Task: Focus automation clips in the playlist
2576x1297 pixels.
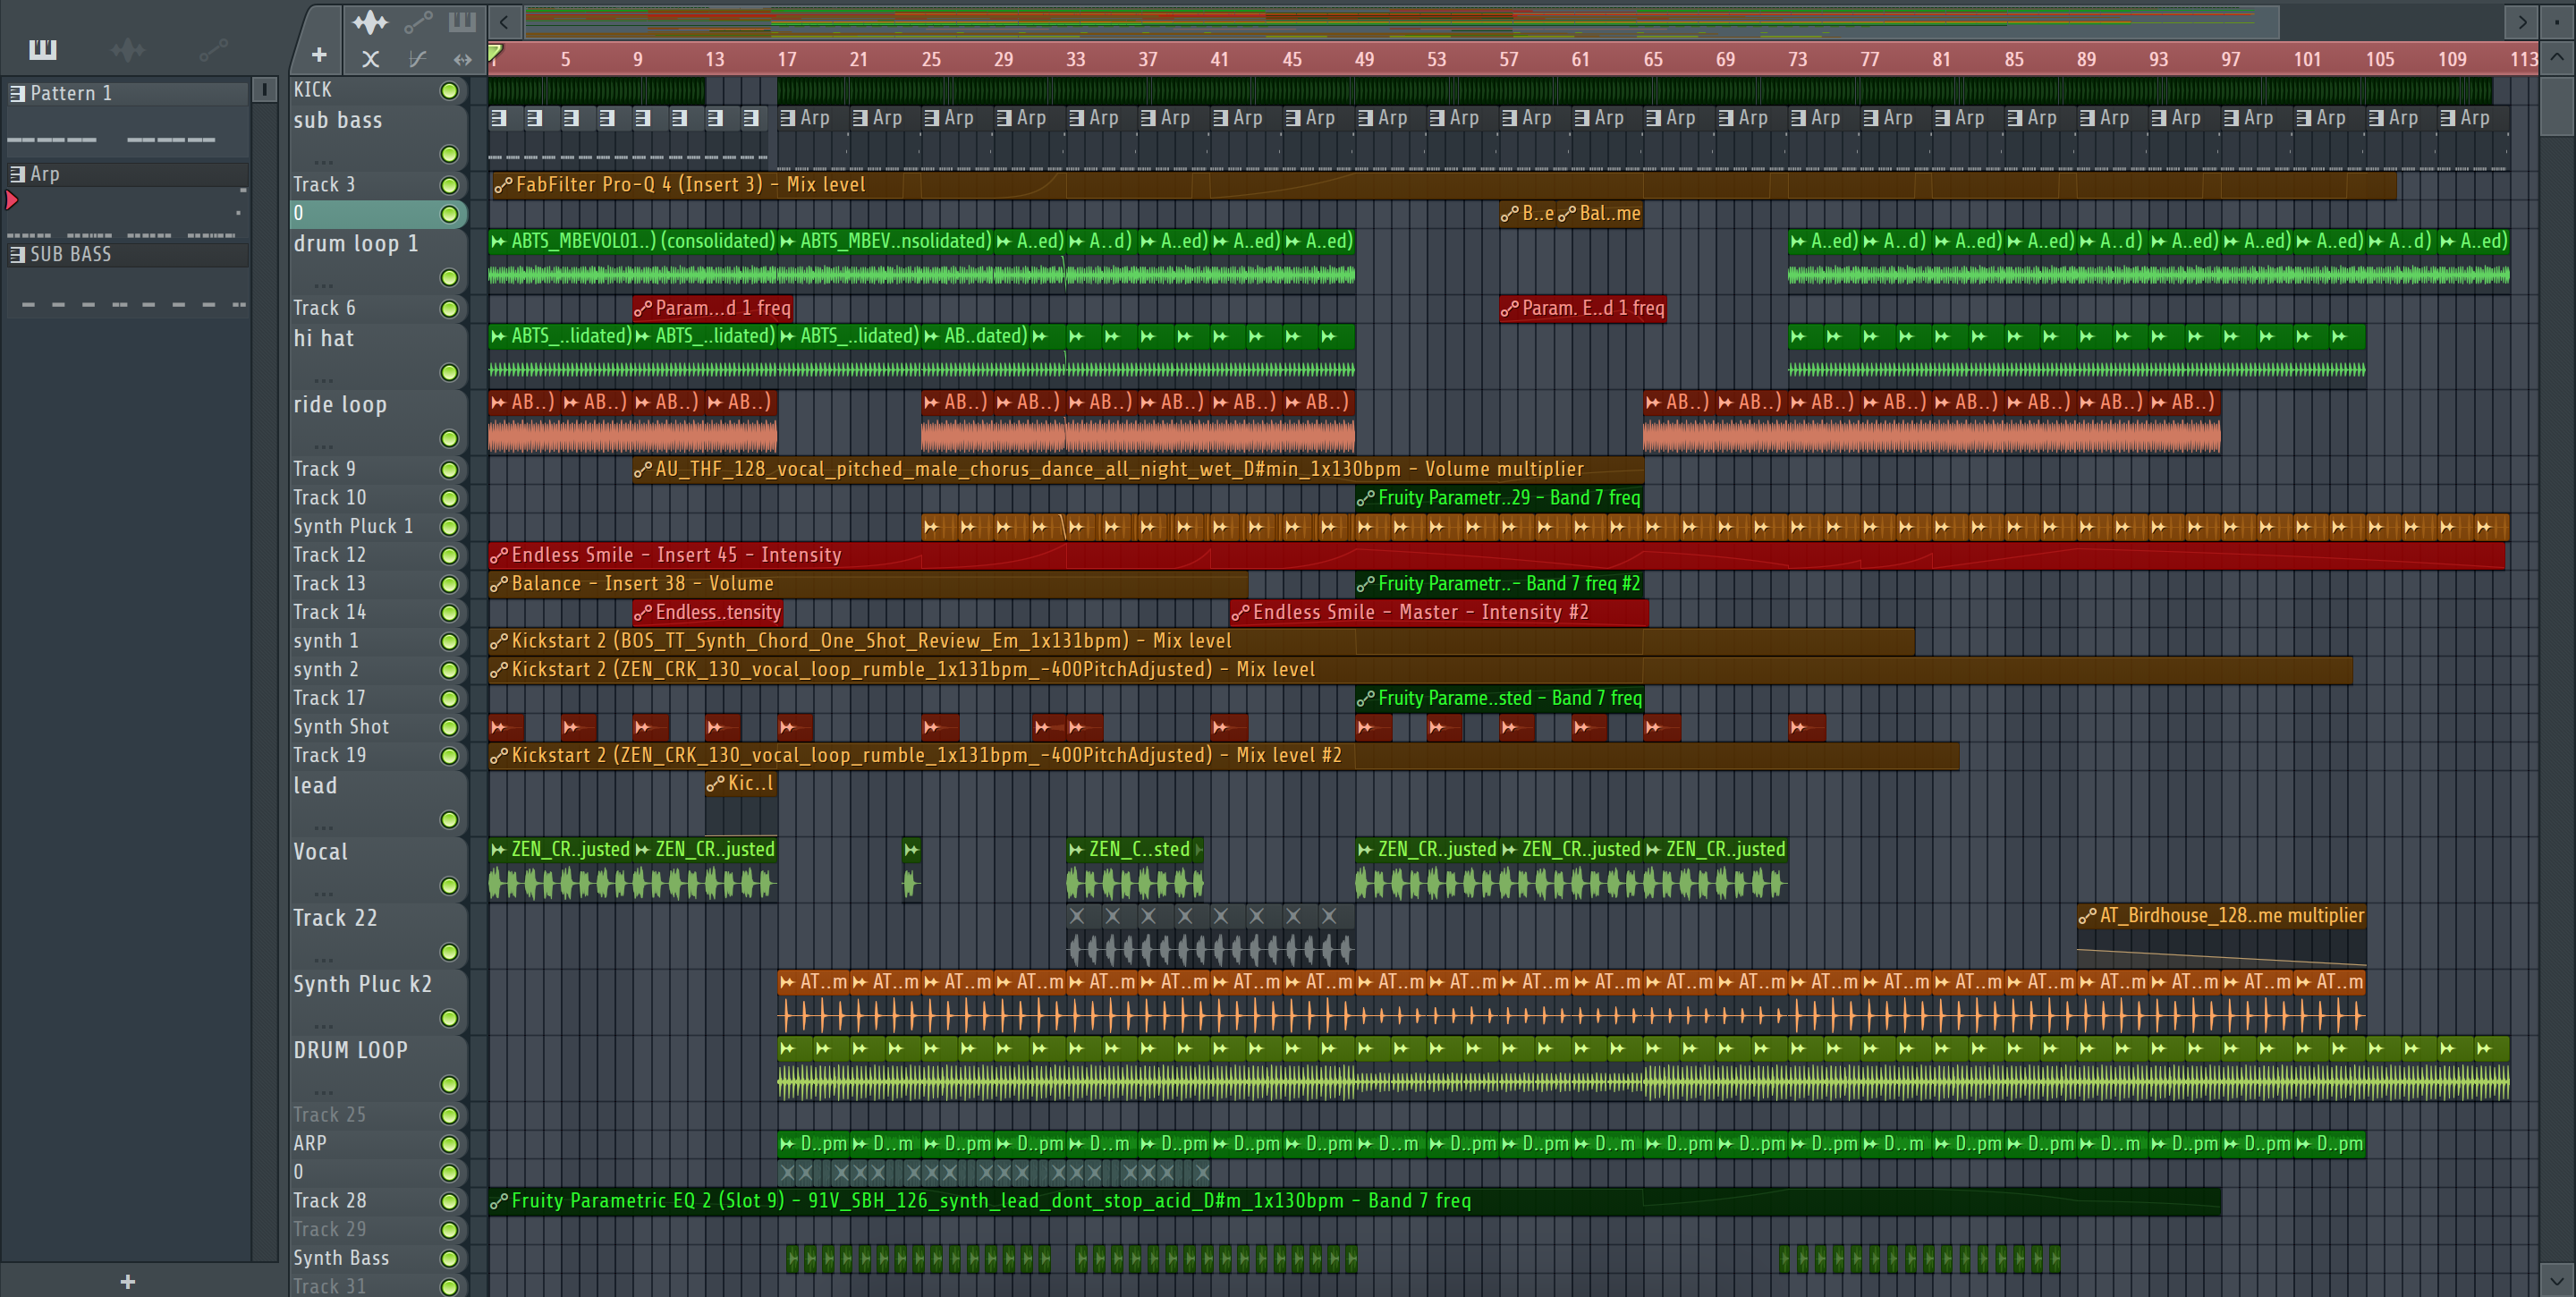Action: tap(418, 21)
